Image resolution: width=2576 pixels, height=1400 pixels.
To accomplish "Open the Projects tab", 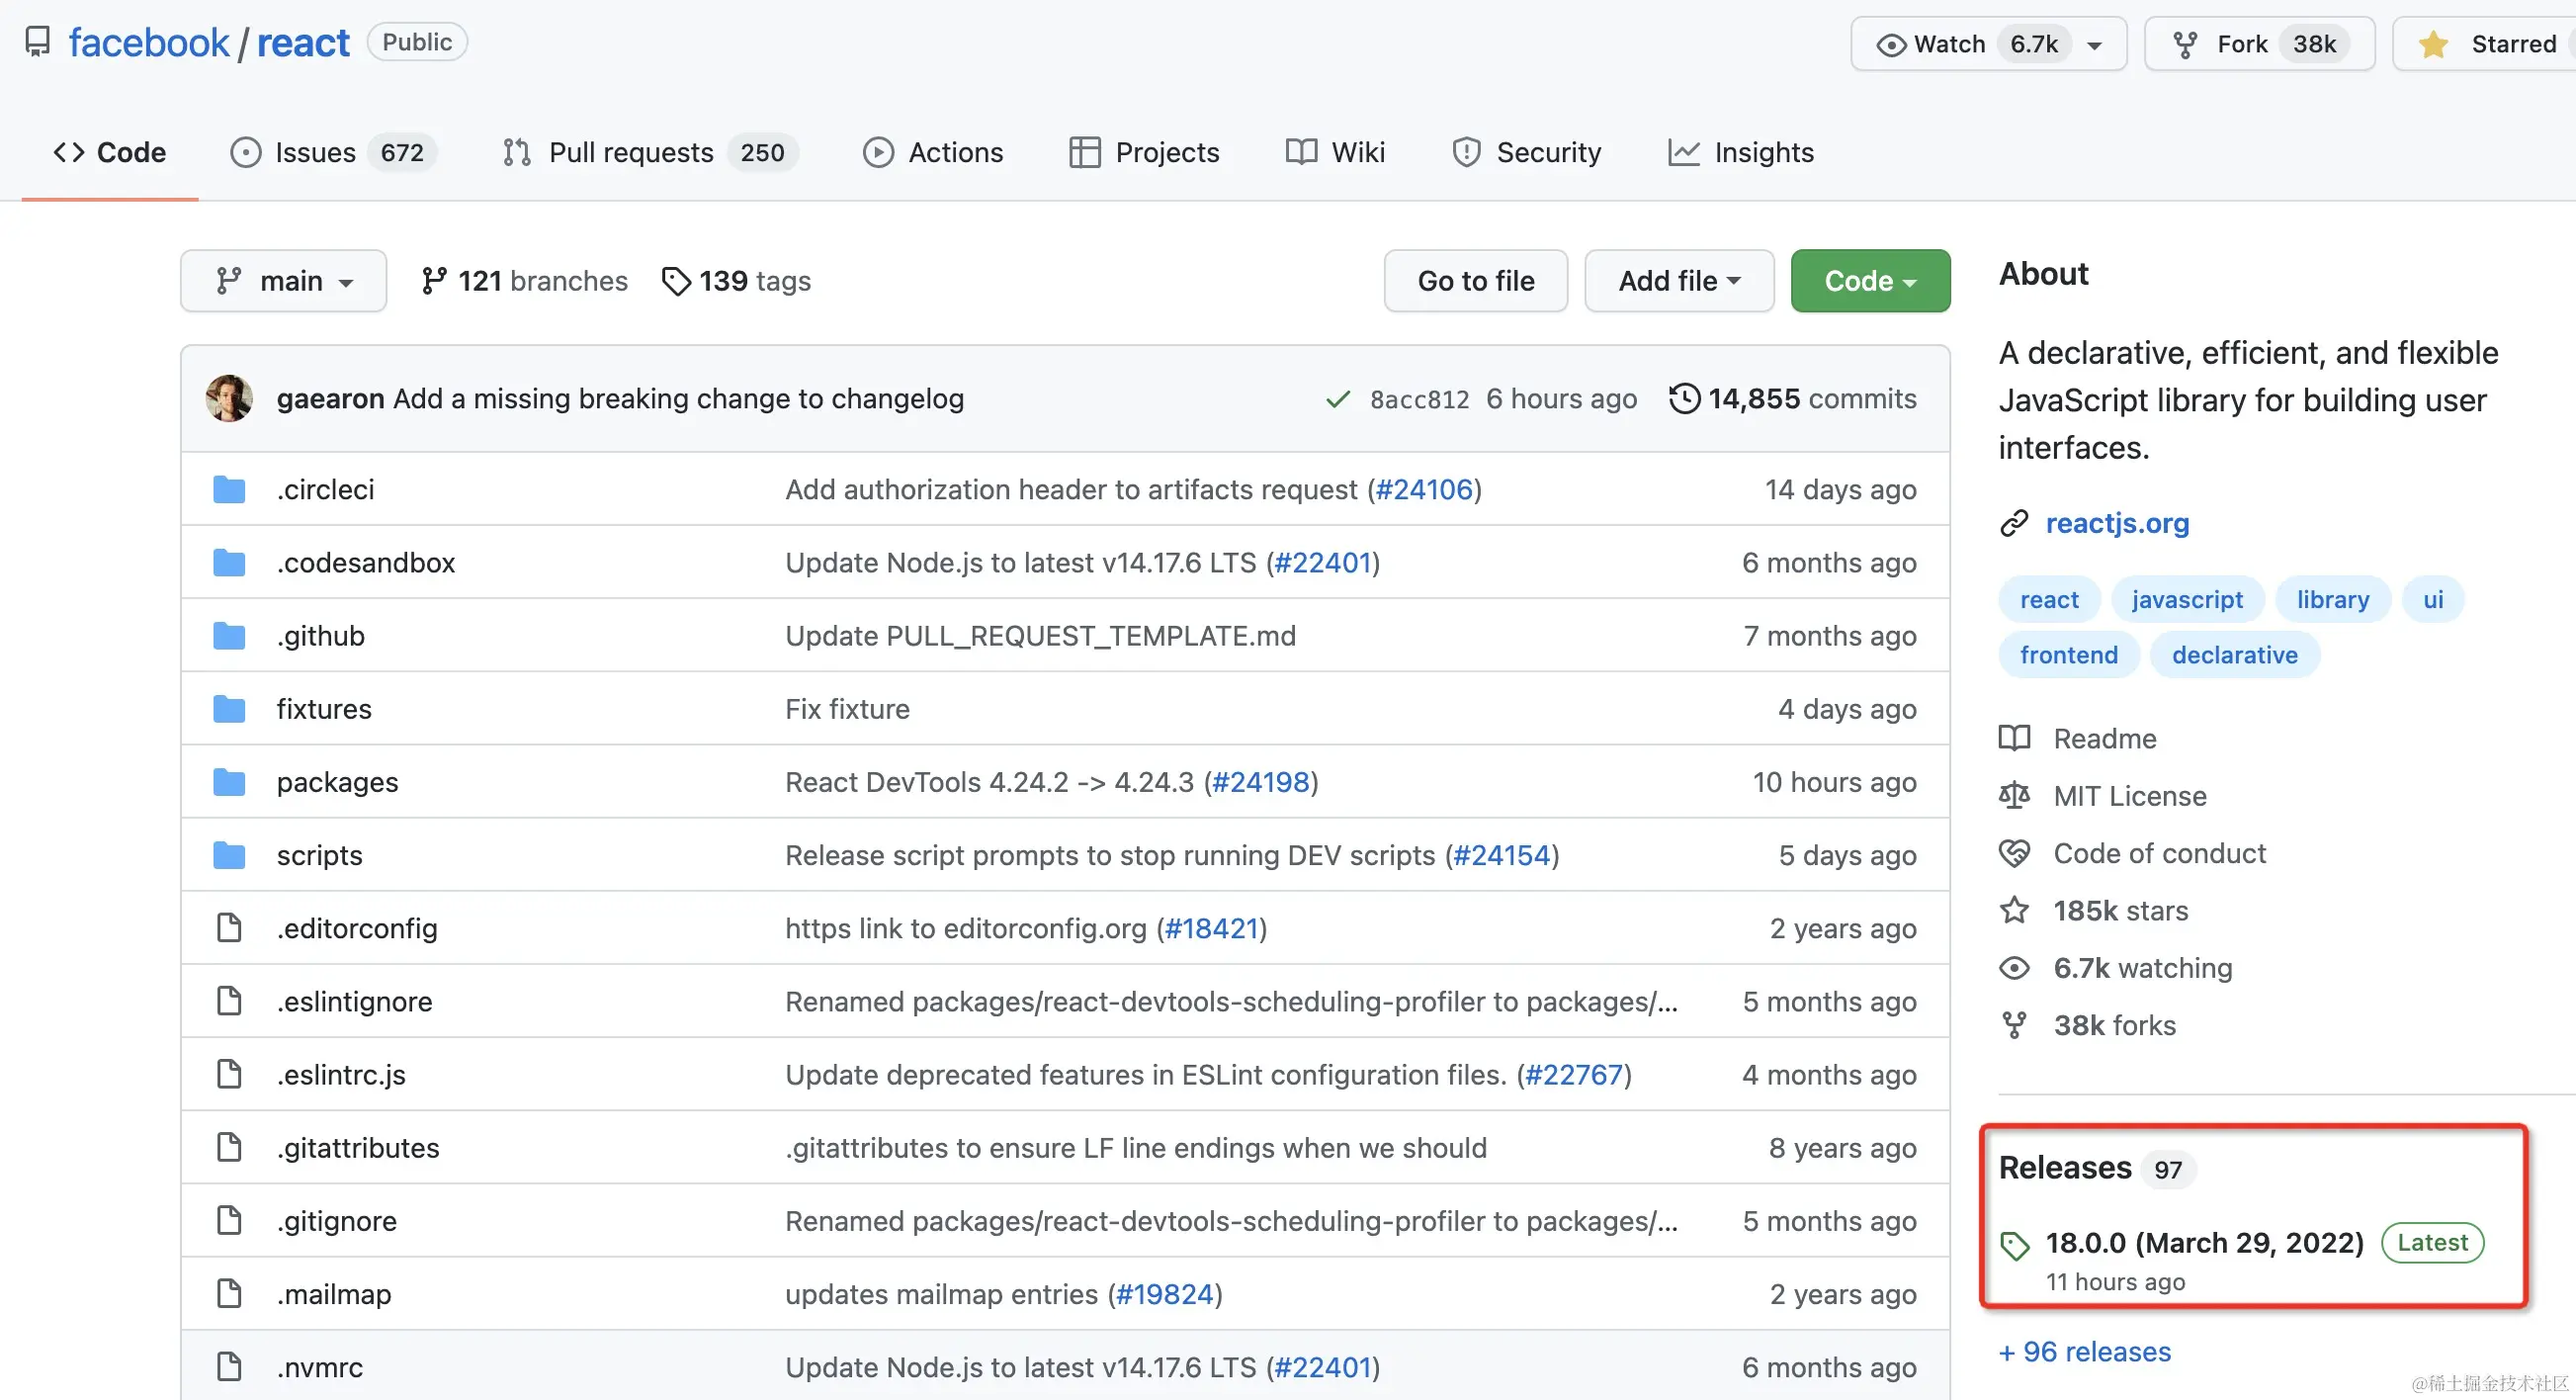I will 1144,152.
